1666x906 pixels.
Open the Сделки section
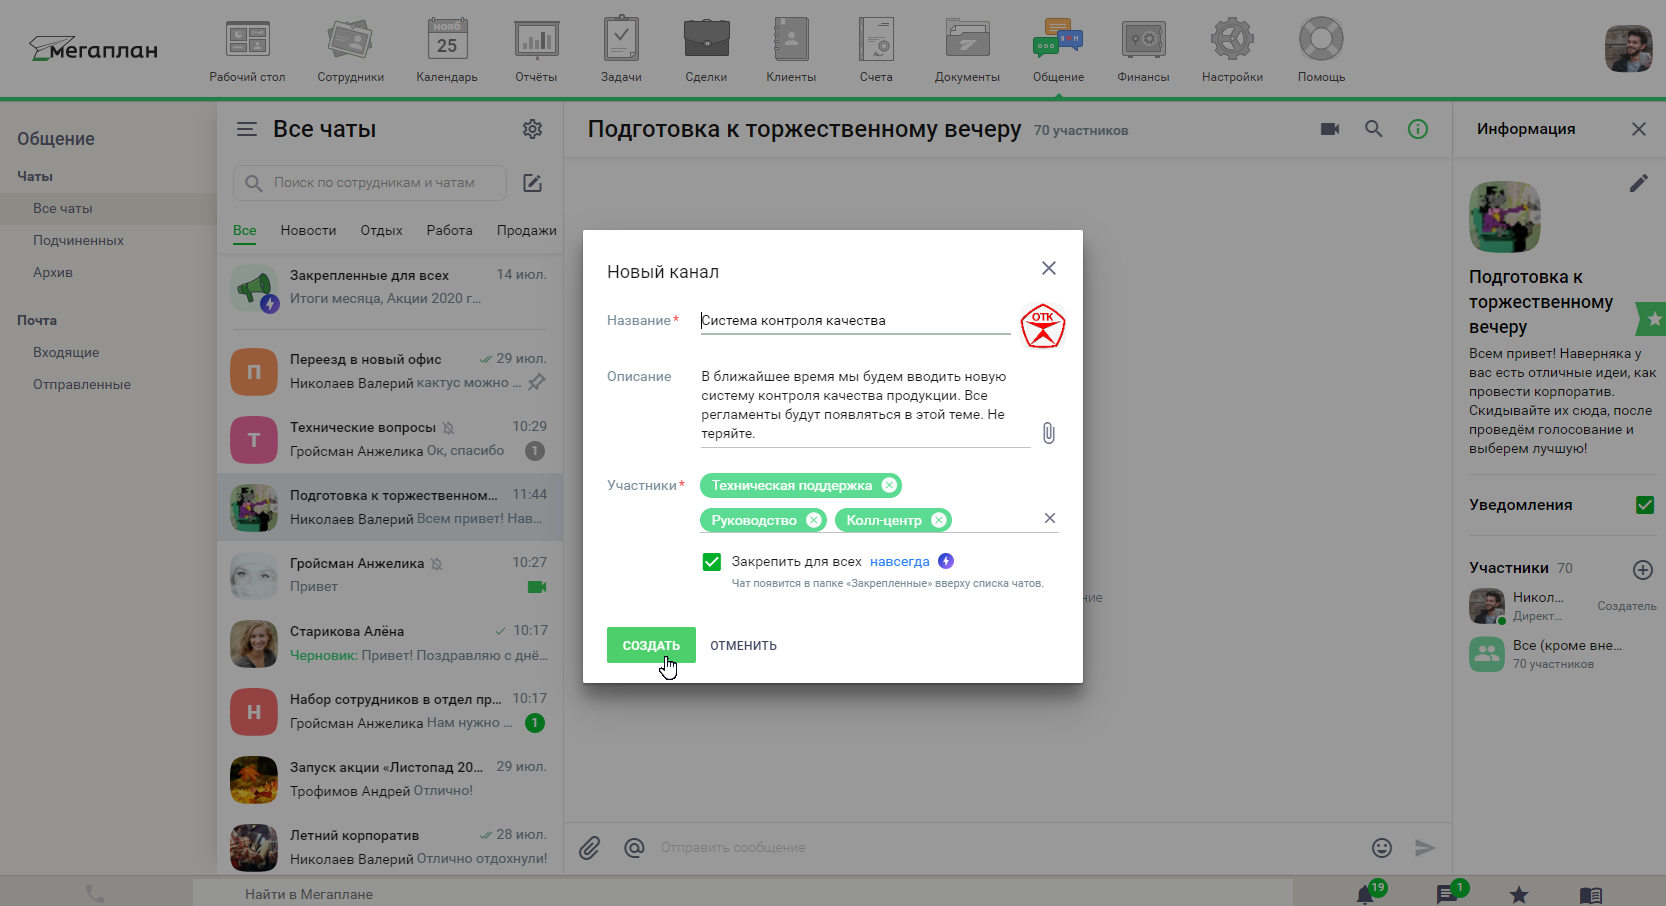pos(706,50)
